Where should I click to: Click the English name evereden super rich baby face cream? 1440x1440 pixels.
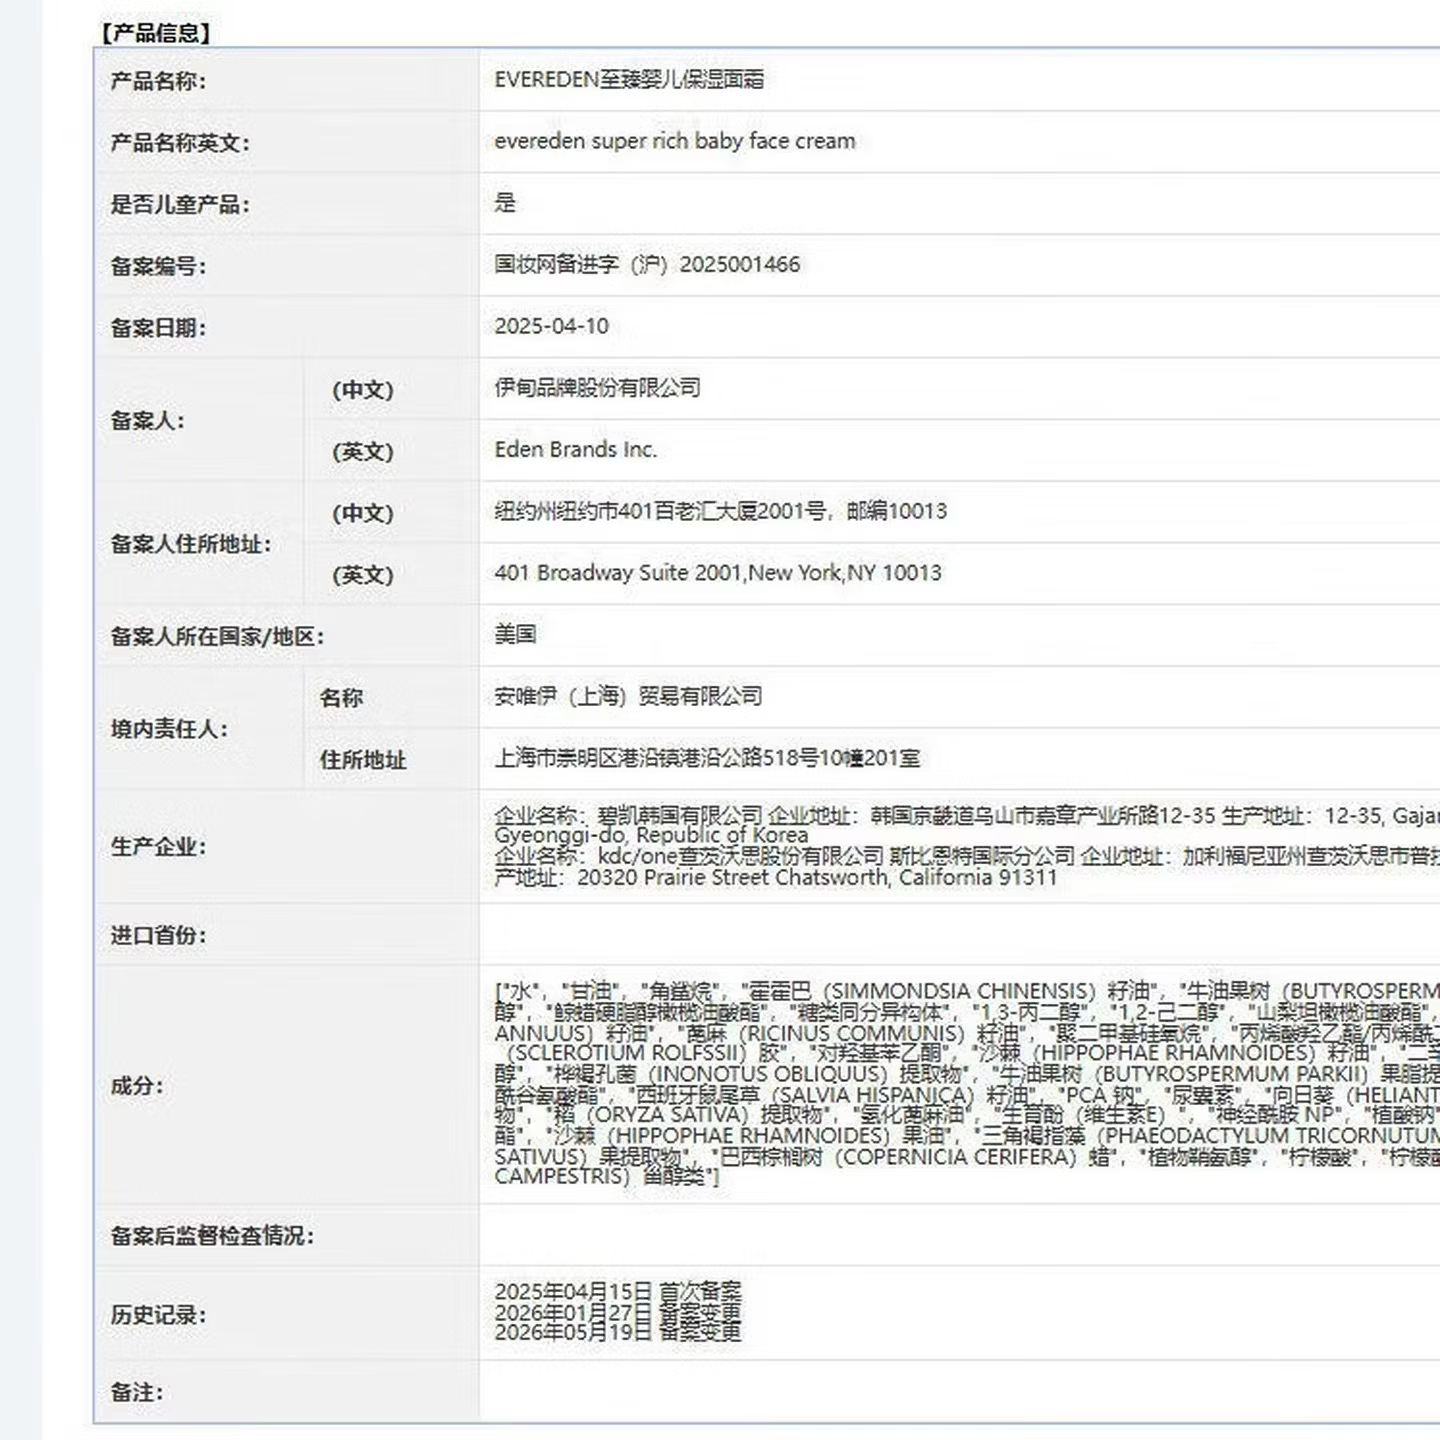click(675, 141)
